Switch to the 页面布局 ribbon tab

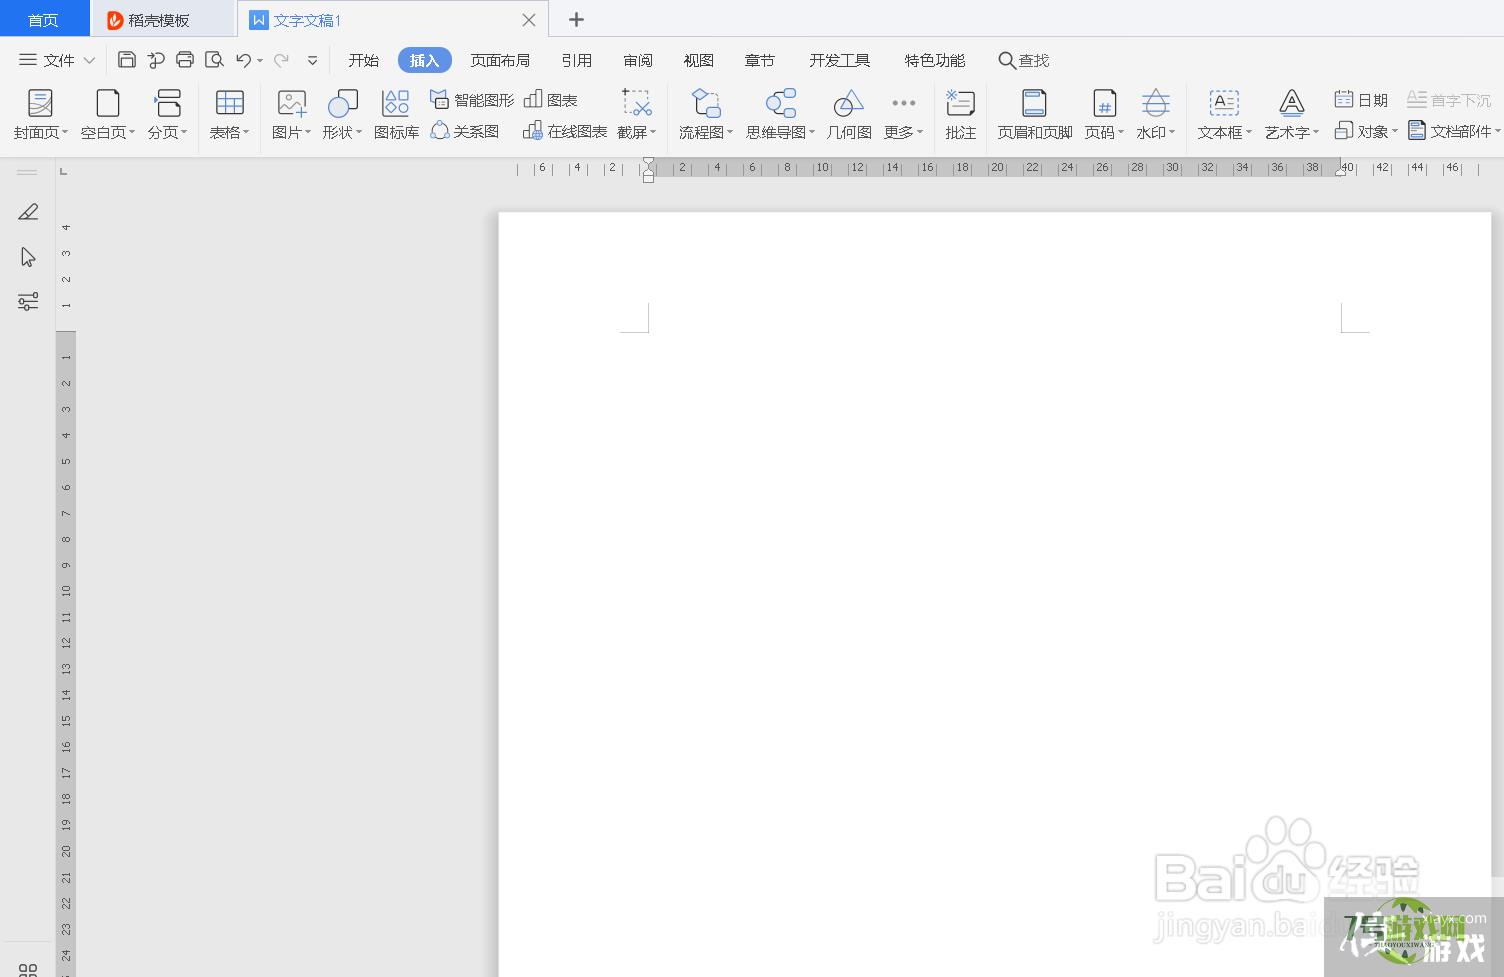point(500,60)
